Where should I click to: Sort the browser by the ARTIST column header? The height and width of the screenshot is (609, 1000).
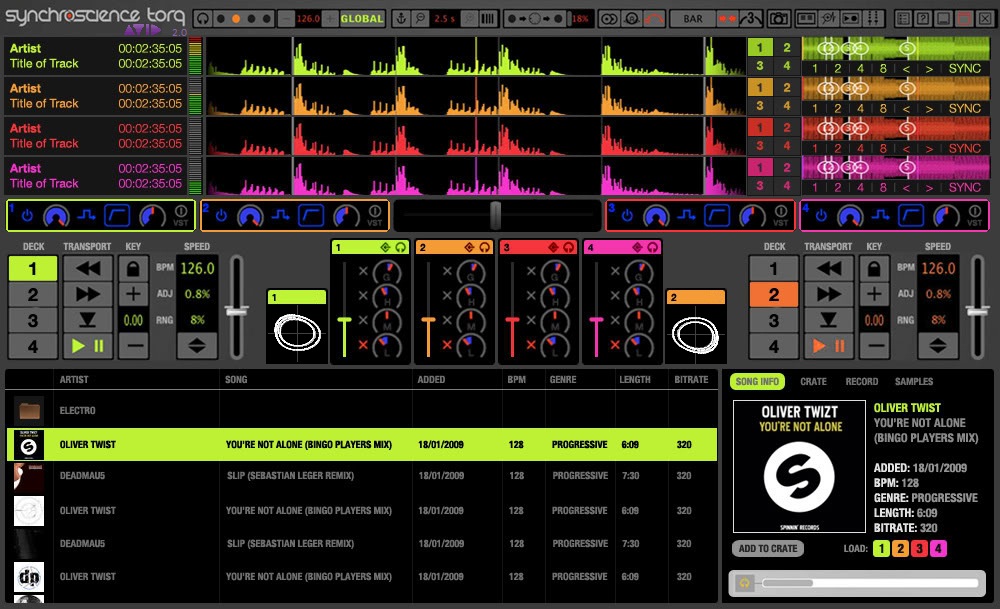pos(74,379)
